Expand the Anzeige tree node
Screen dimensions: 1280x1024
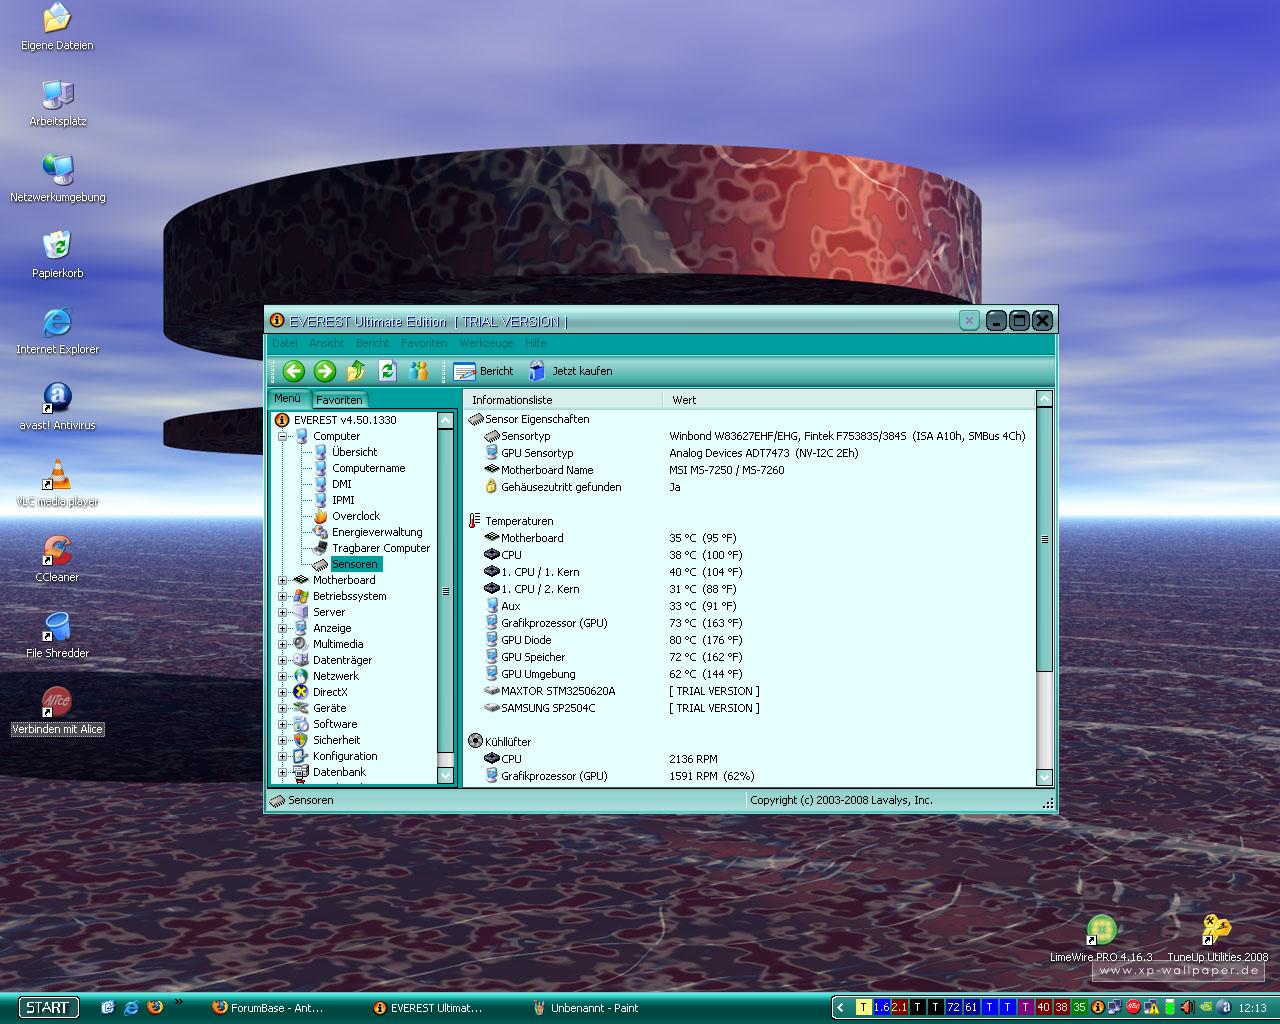[282, 628]
